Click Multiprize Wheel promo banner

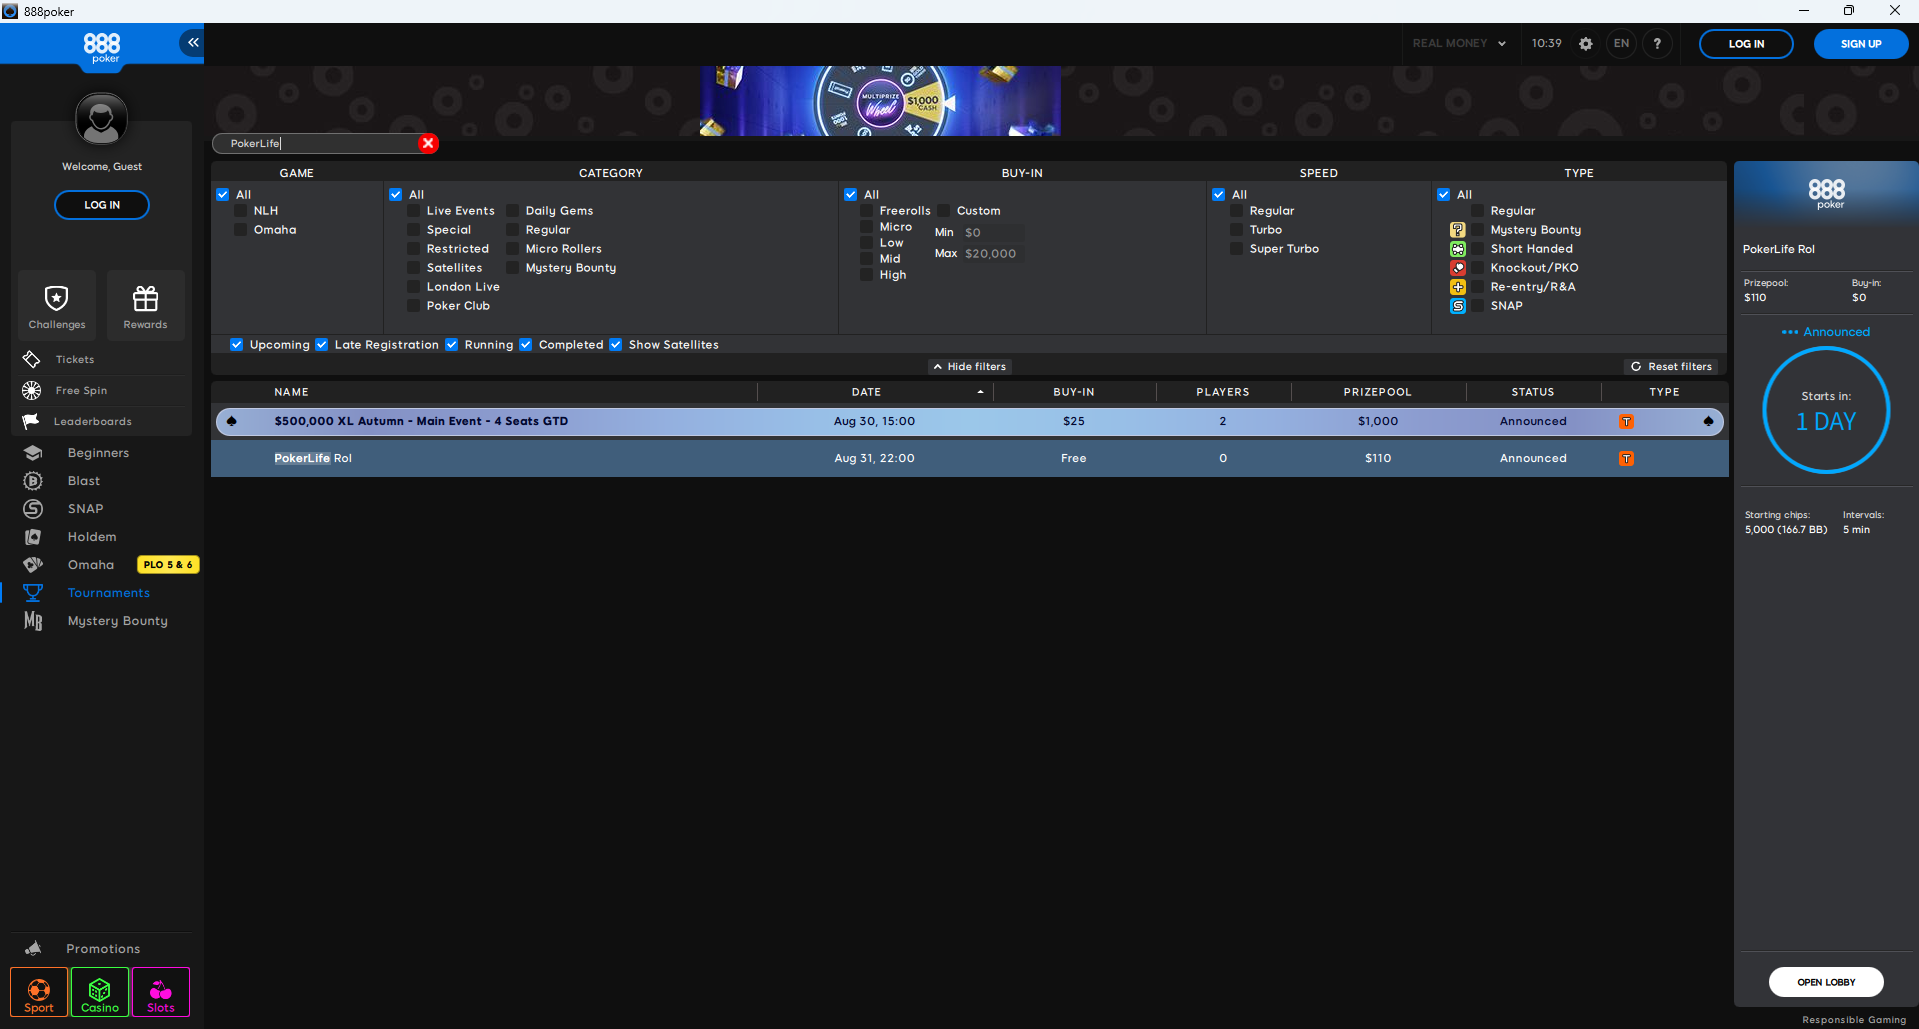(x=880, y=101)
